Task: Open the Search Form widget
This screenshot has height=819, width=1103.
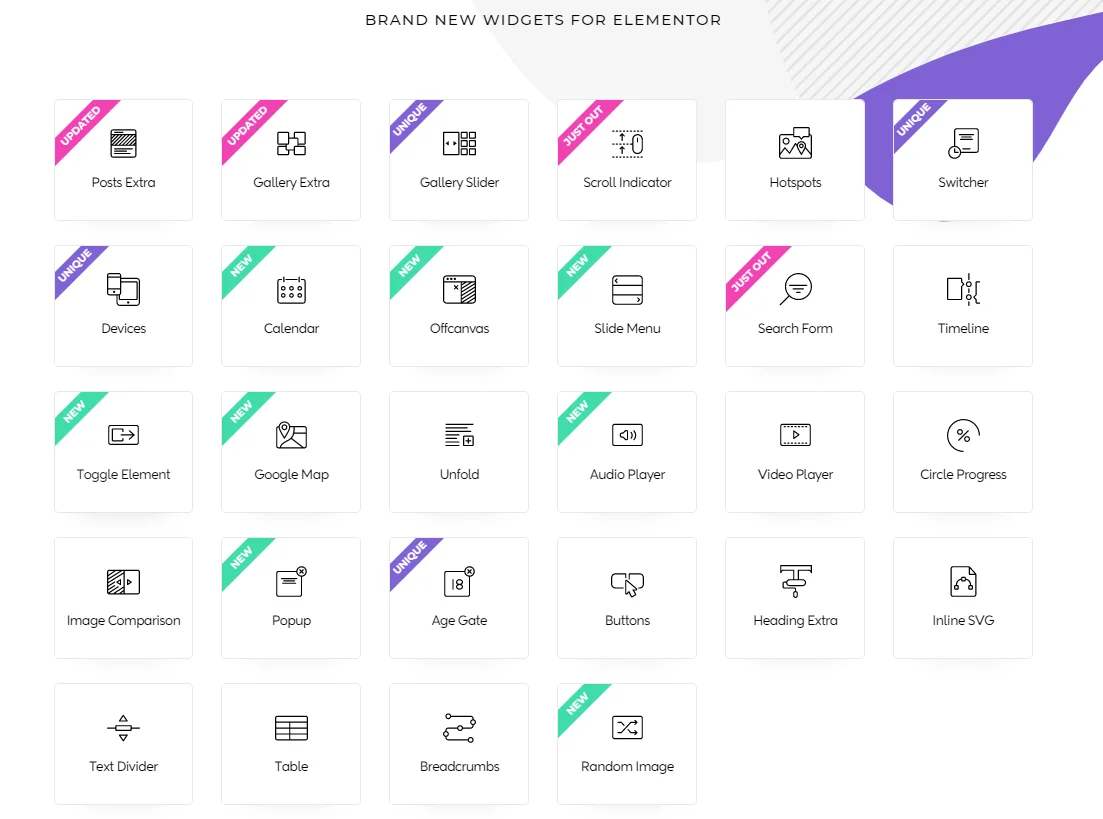Action: [x=795, y=288]
